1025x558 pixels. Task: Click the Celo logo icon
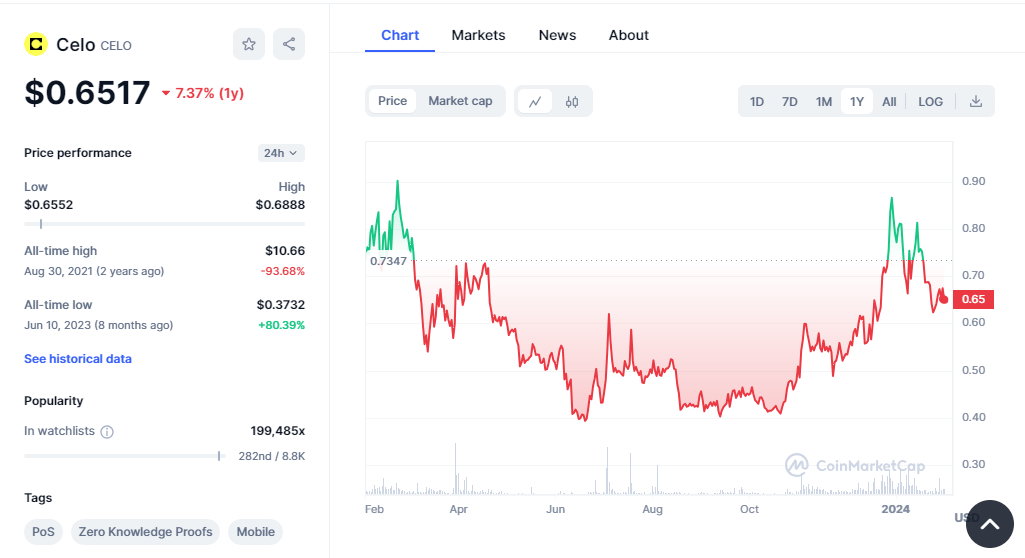36,44
